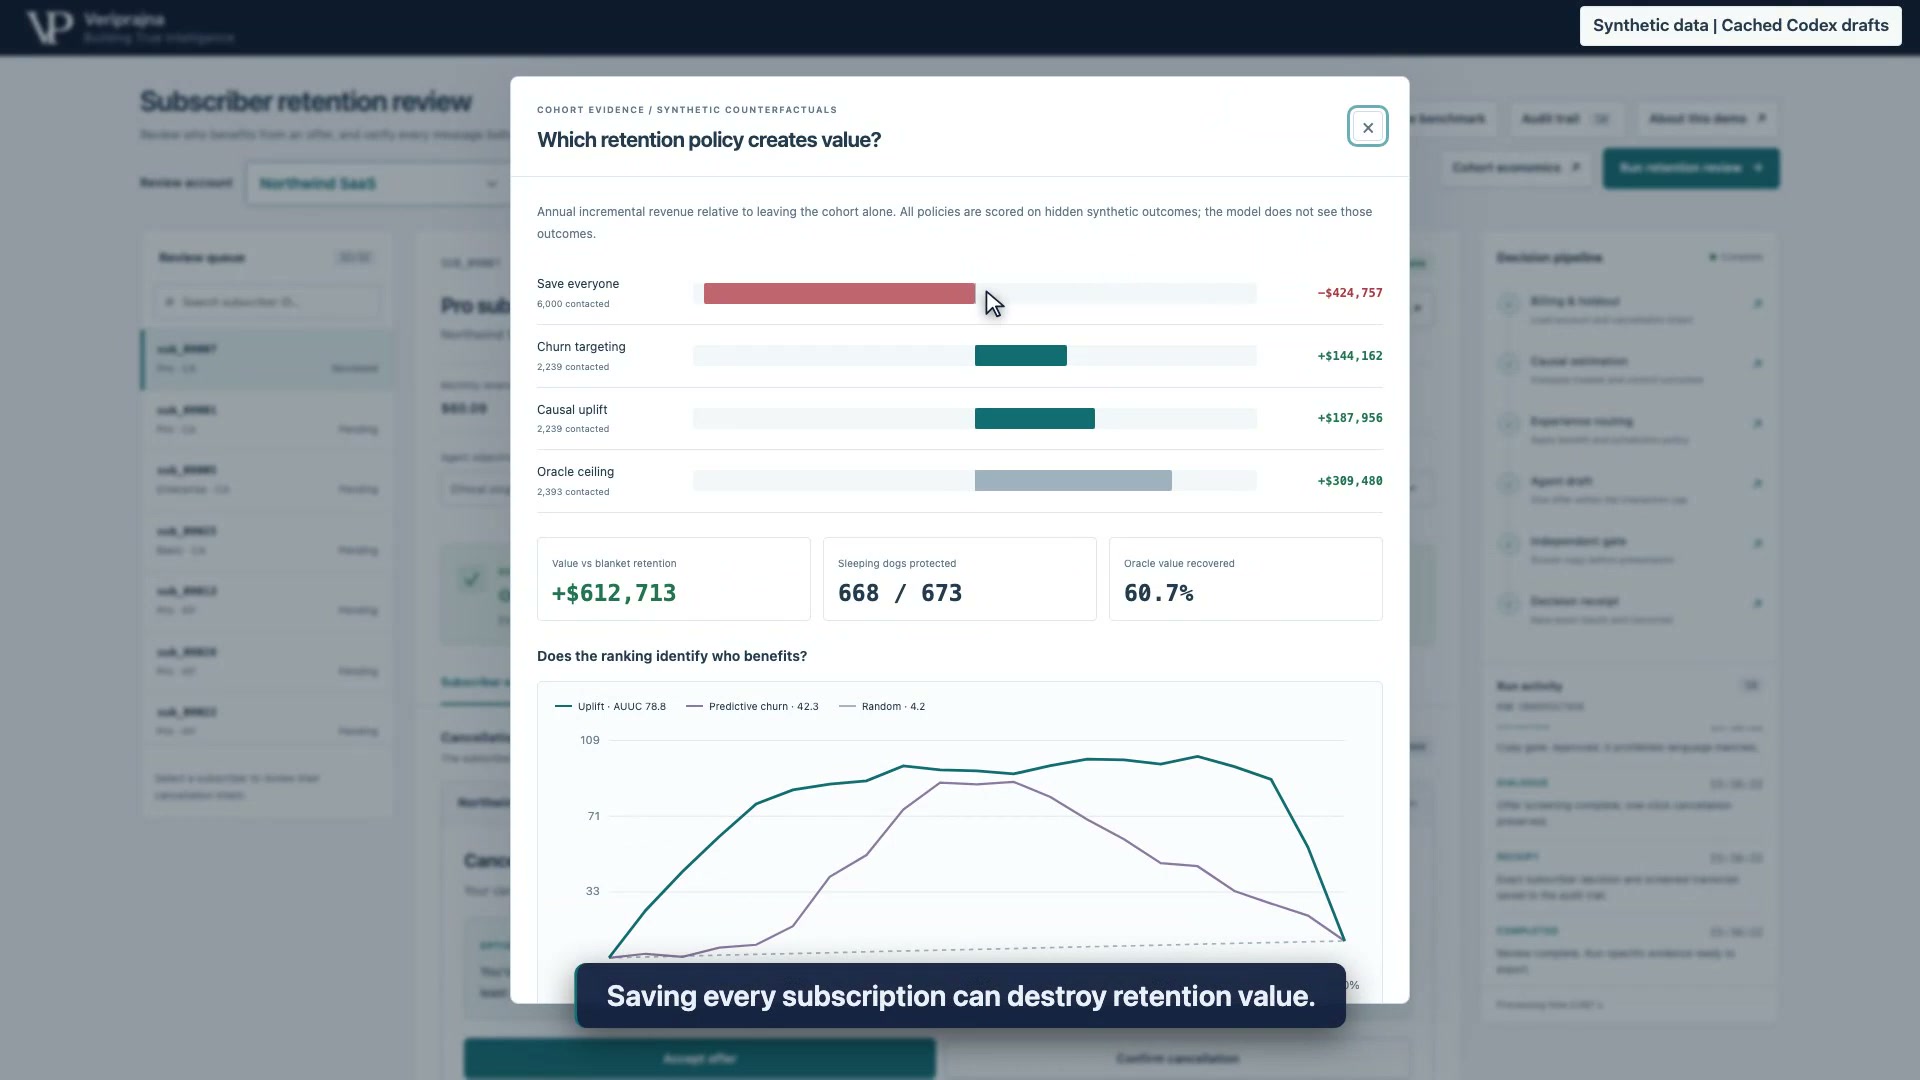Click the 'Synthetic data | Cached Codex drafts' badge
Screen dimensions: 1920x1080
pyautogui.click(x=1740, y=26)
